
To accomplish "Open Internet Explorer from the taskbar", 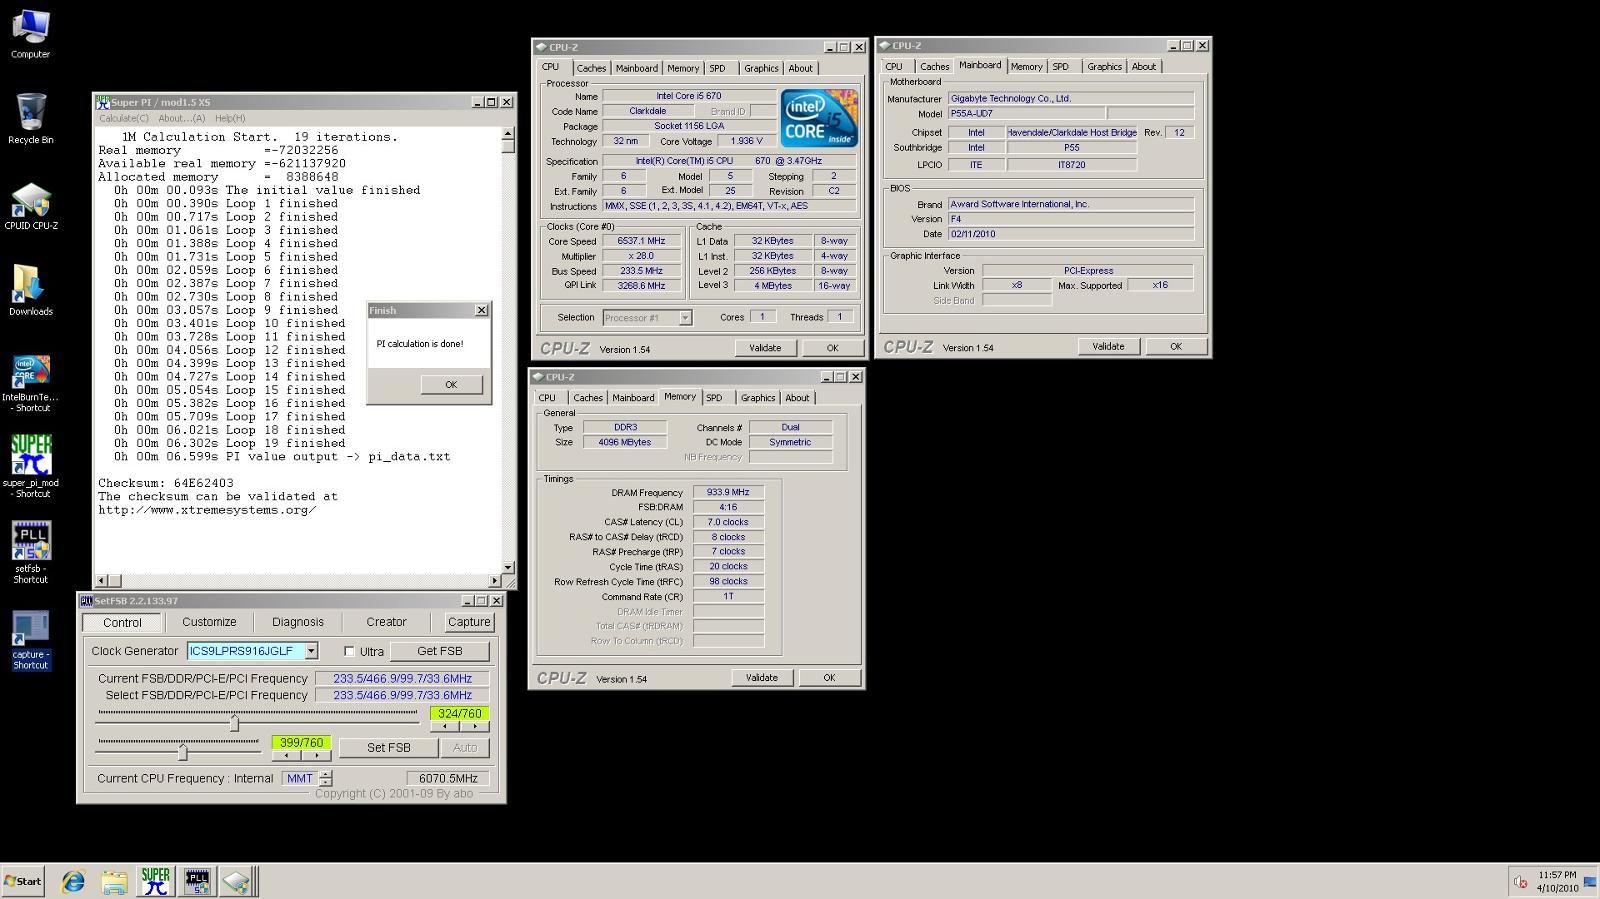I will pos(73,881).
